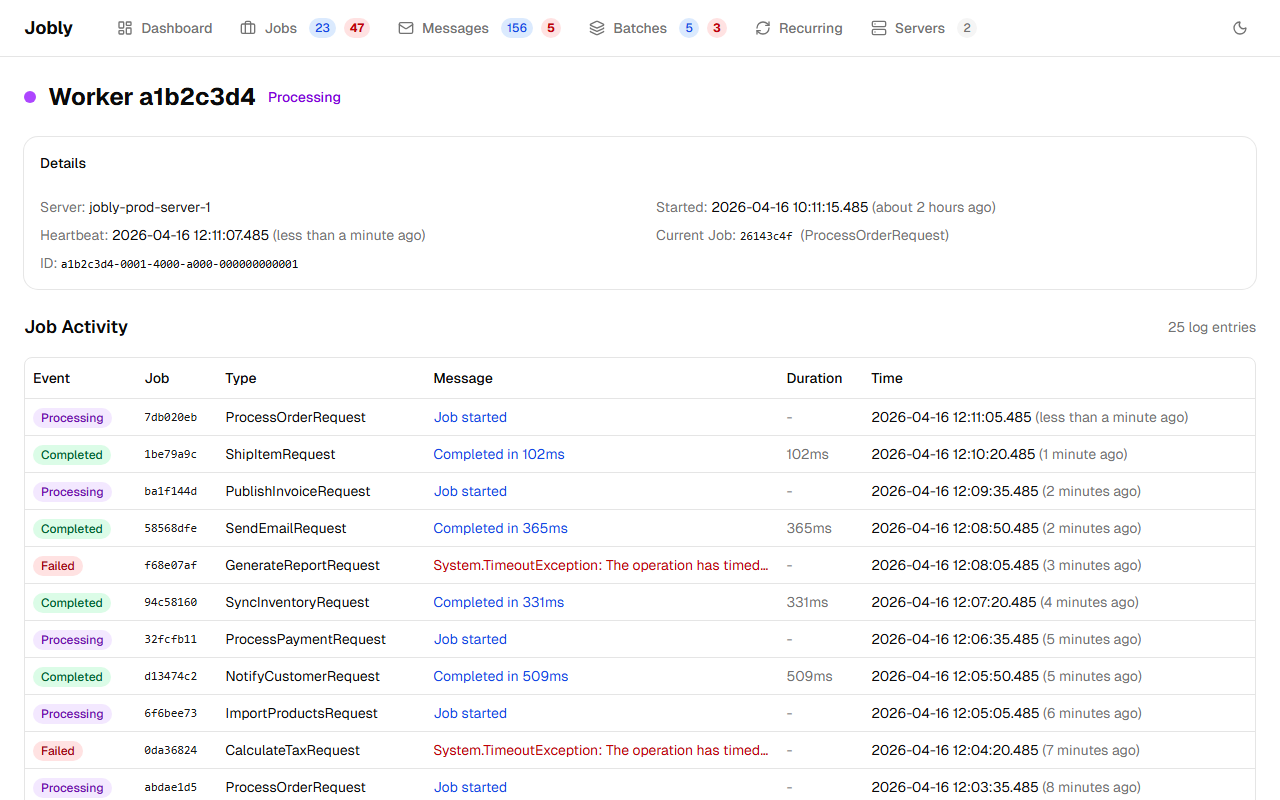Viewport: 1280px width, 800px height.
Task: Click the Recurring refresh icon
Action: 763,28
